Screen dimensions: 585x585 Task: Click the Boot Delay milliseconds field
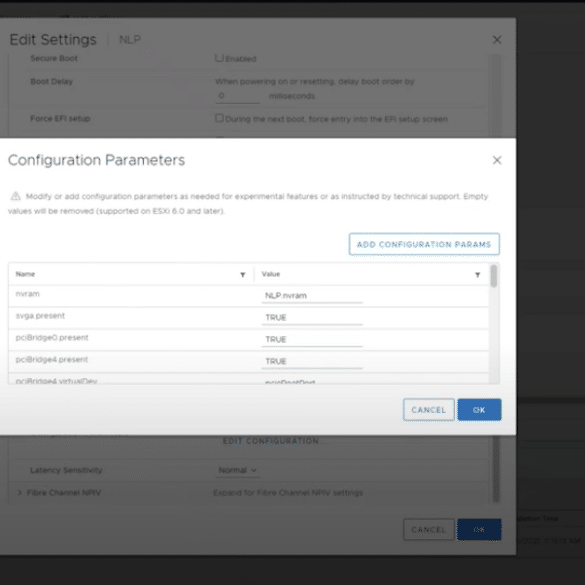pos(237,96)
